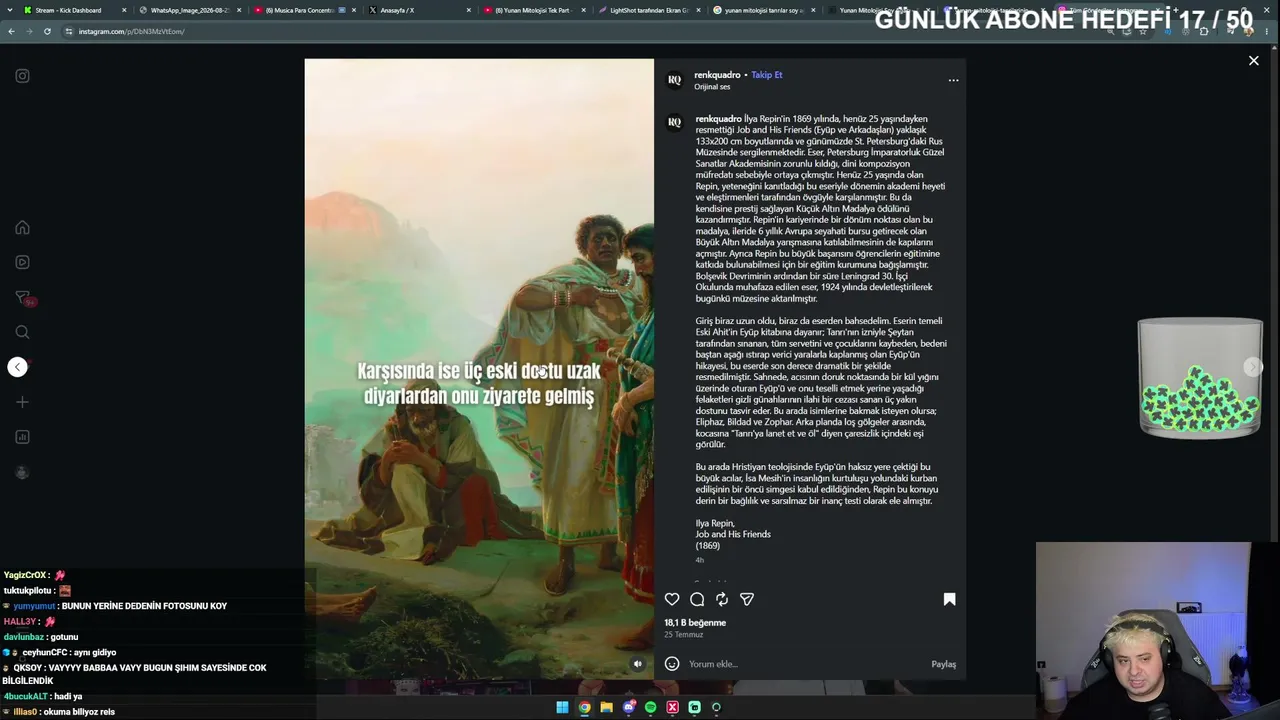Follow renkquadro with Takip Et
Screen dimensions: 1280x720
pos(767,75)
